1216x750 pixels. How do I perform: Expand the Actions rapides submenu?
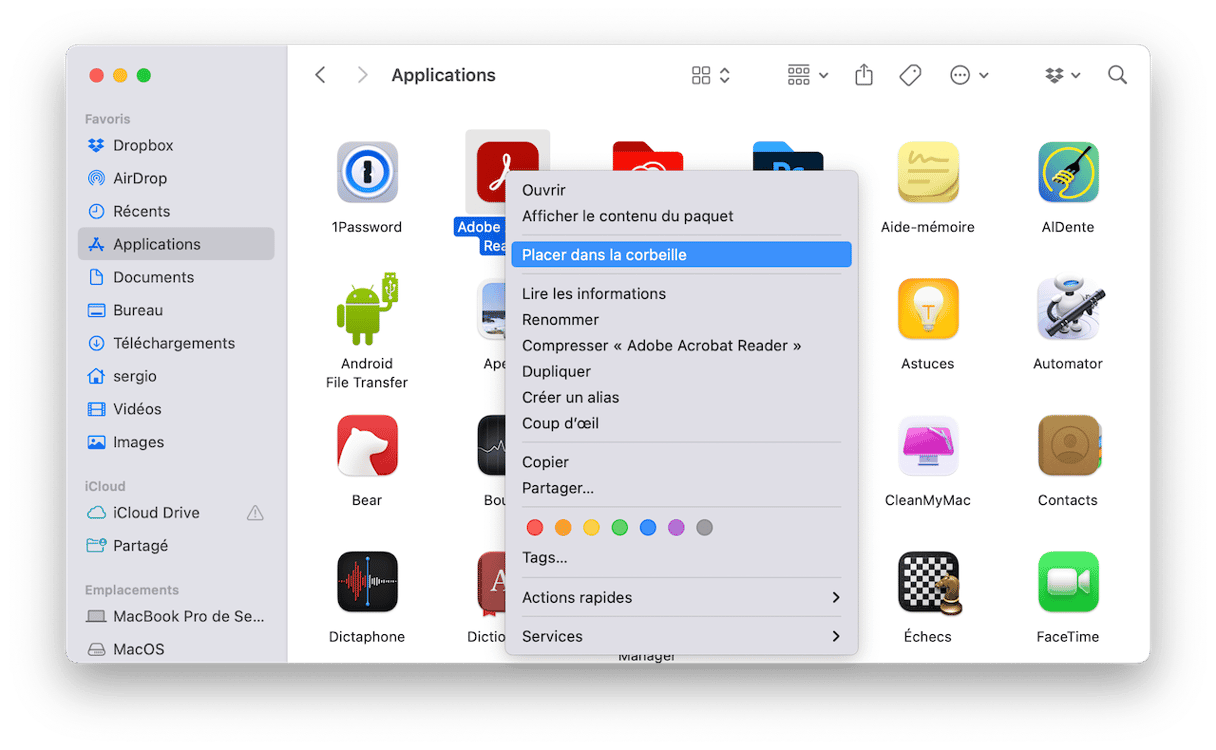click(680, 598)
